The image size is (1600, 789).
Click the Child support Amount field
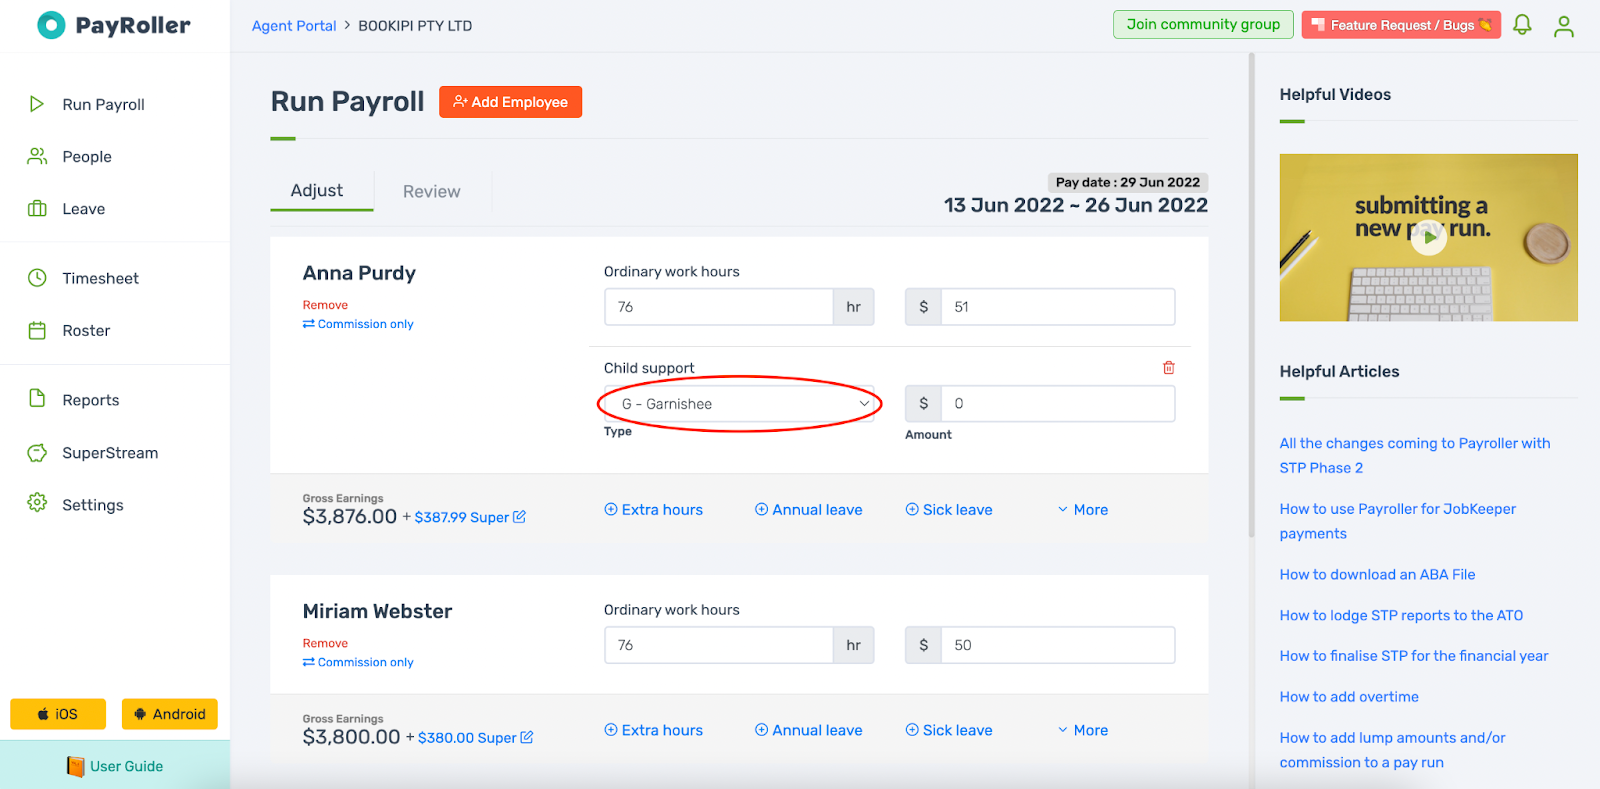click(1058, 404)
